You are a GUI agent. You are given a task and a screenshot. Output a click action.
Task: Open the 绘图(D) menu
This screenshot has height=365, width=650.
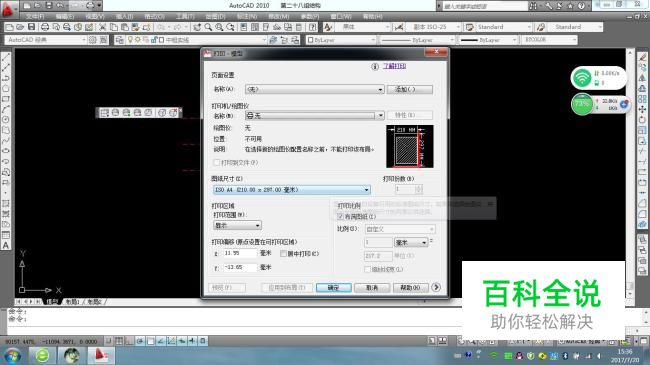pos(215,16)
